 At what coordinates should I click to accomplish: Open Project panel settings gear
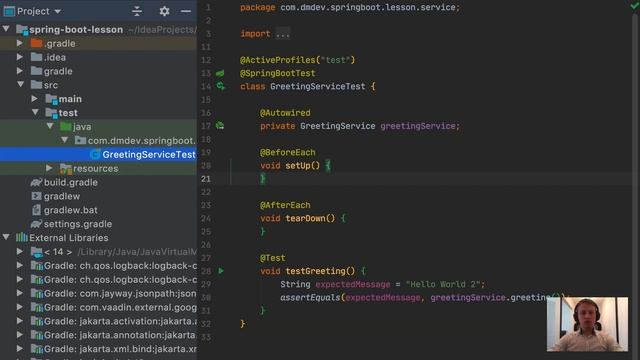[x=164, y=11]
